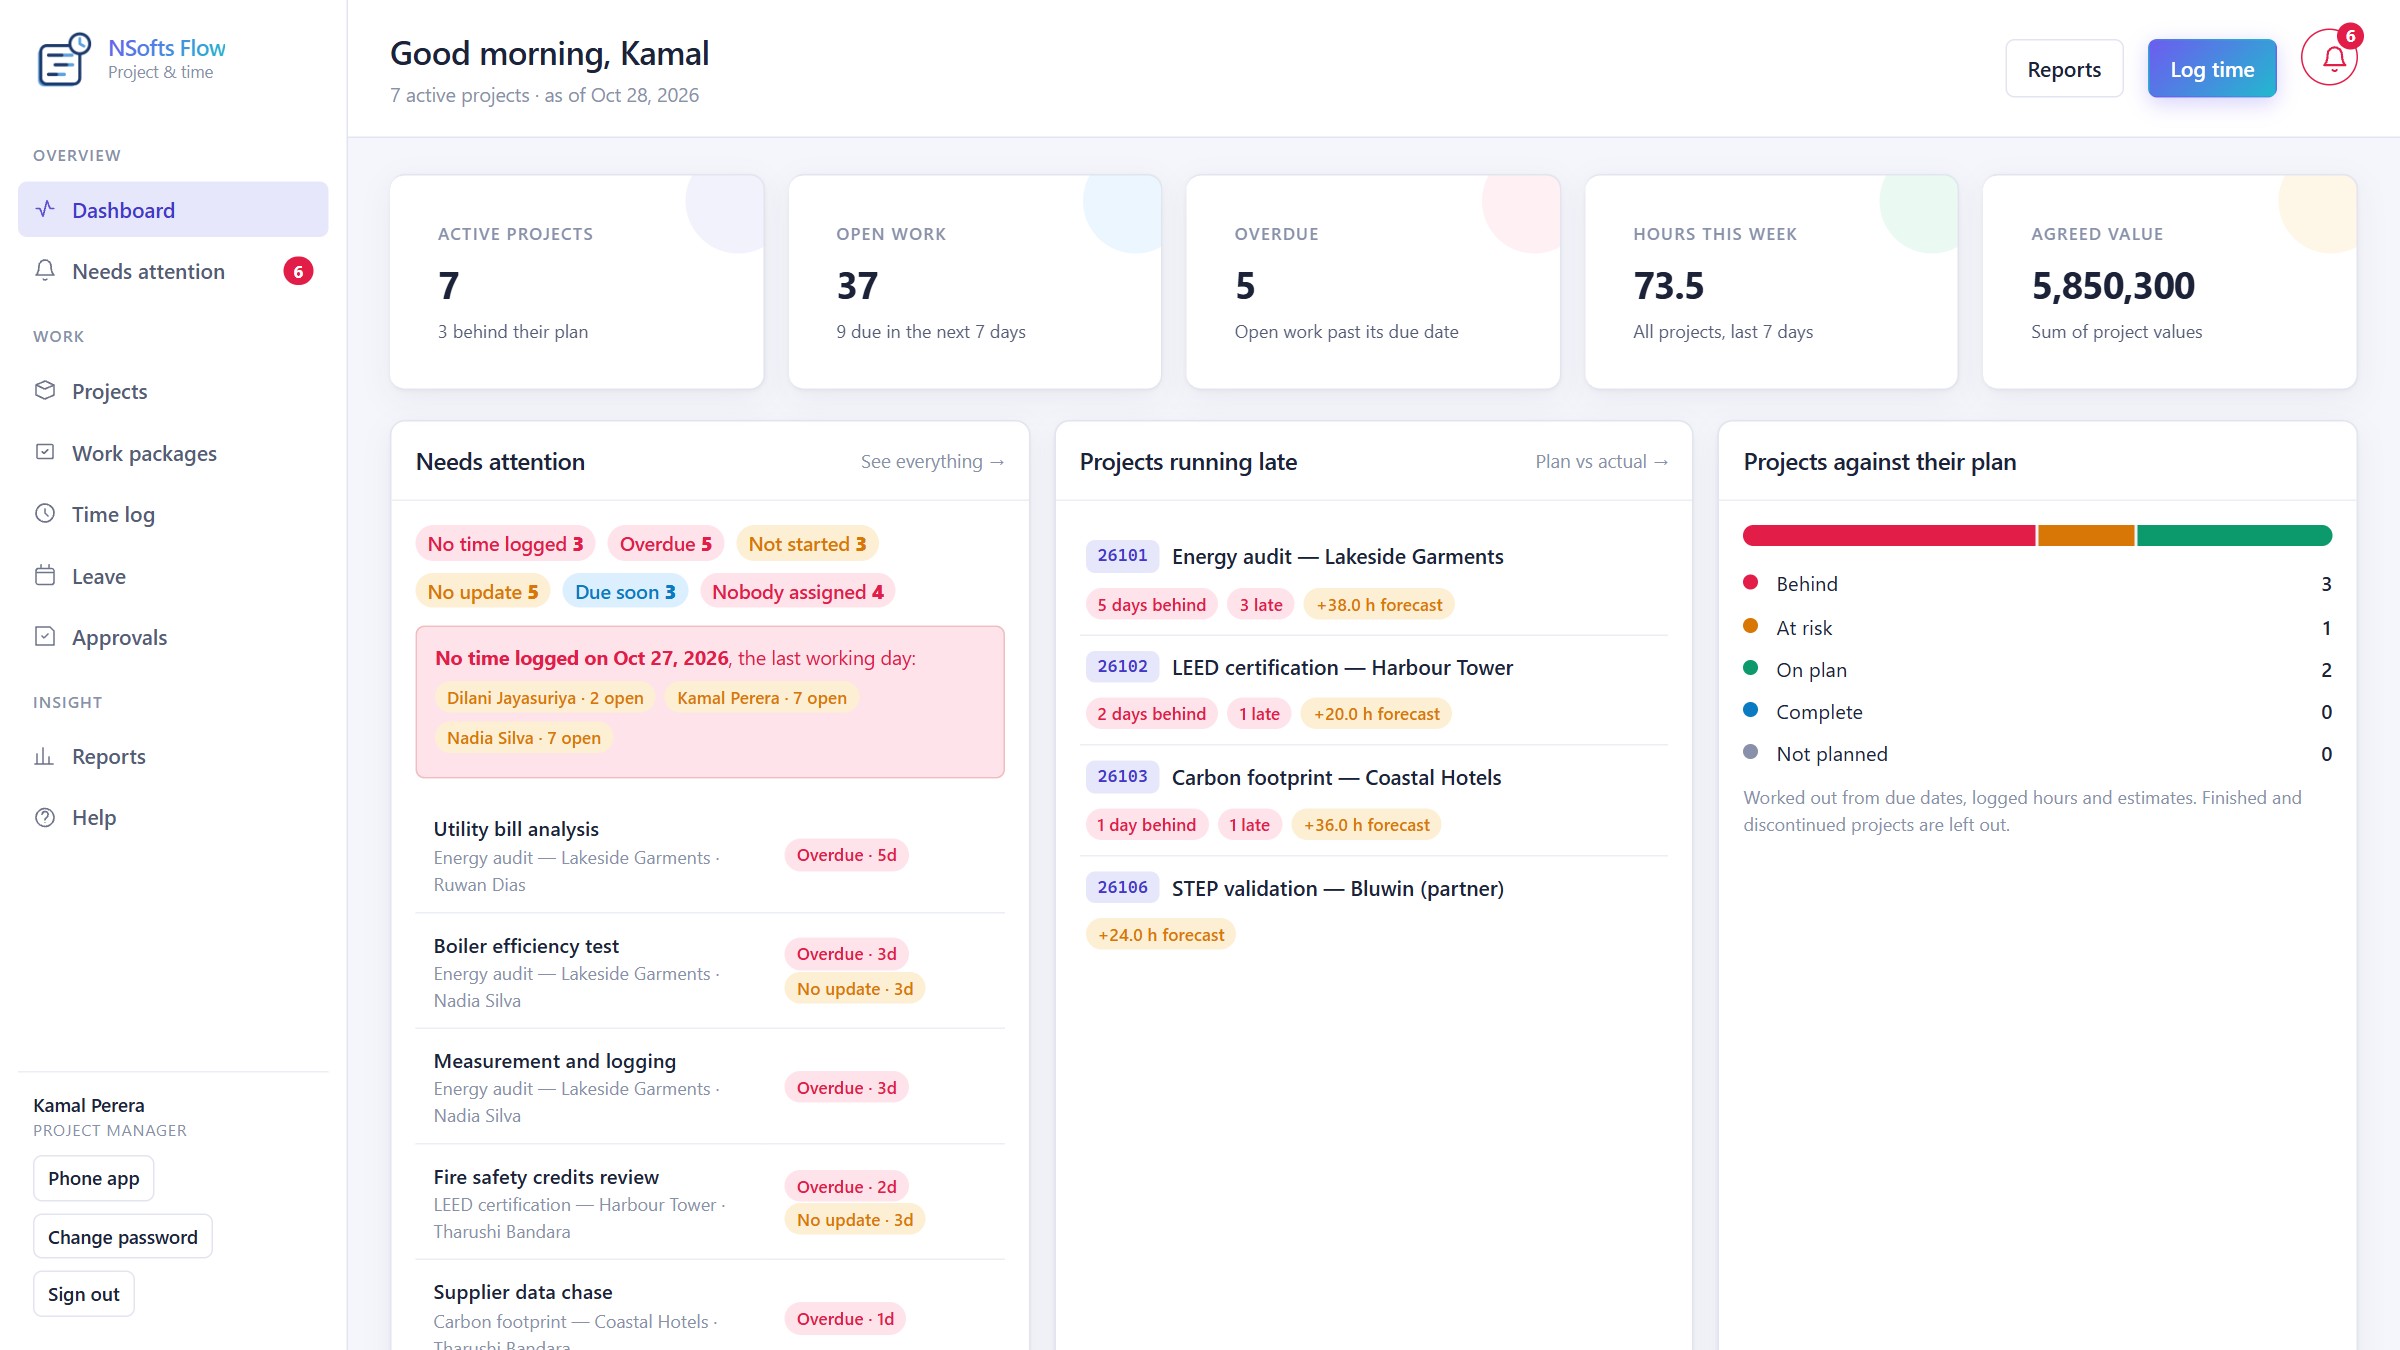Filter by Due soon 3 chip
Viewport: 2400px width, 1350px height.
625,591
